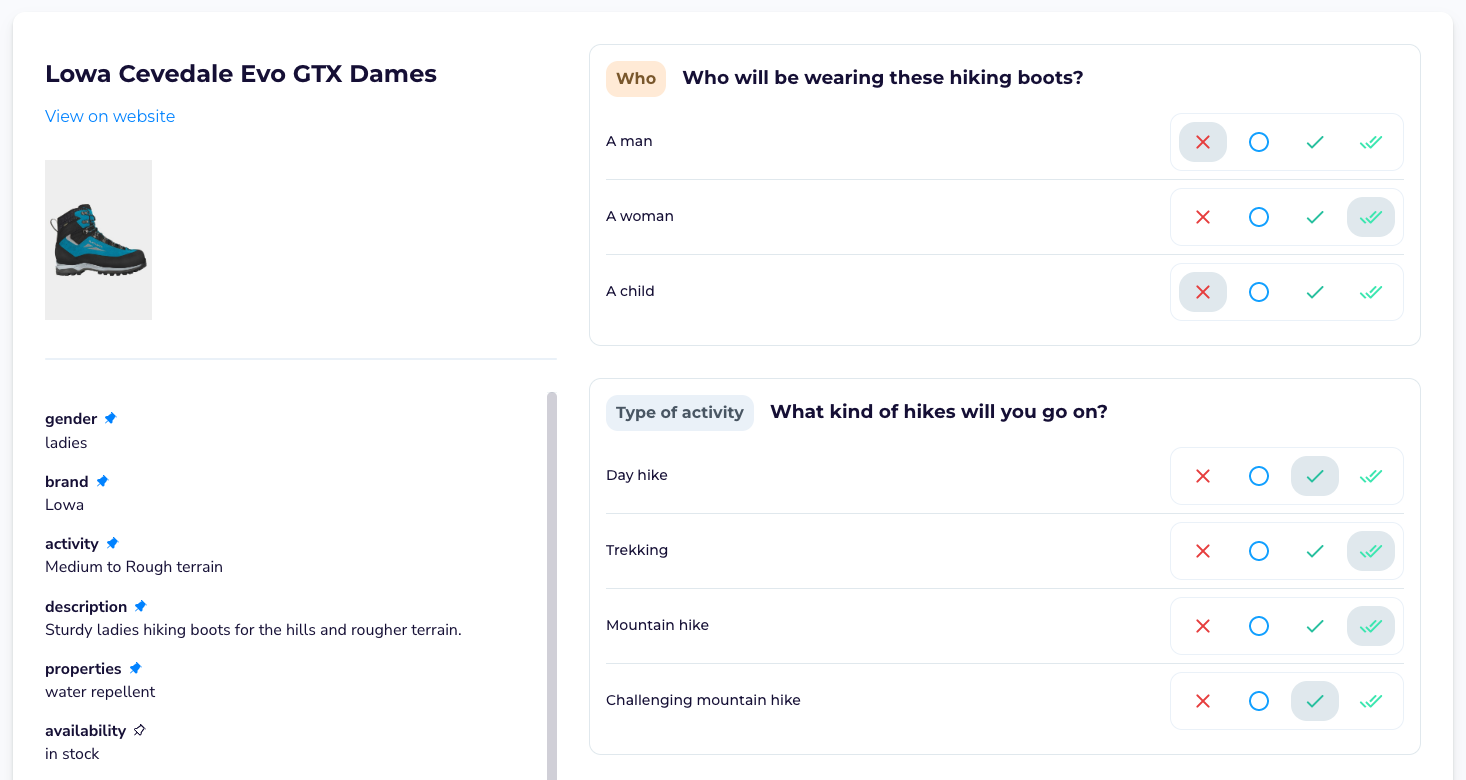
Task: Click the sturdy ladies hiking boots description
Action: tap(253, 630)
